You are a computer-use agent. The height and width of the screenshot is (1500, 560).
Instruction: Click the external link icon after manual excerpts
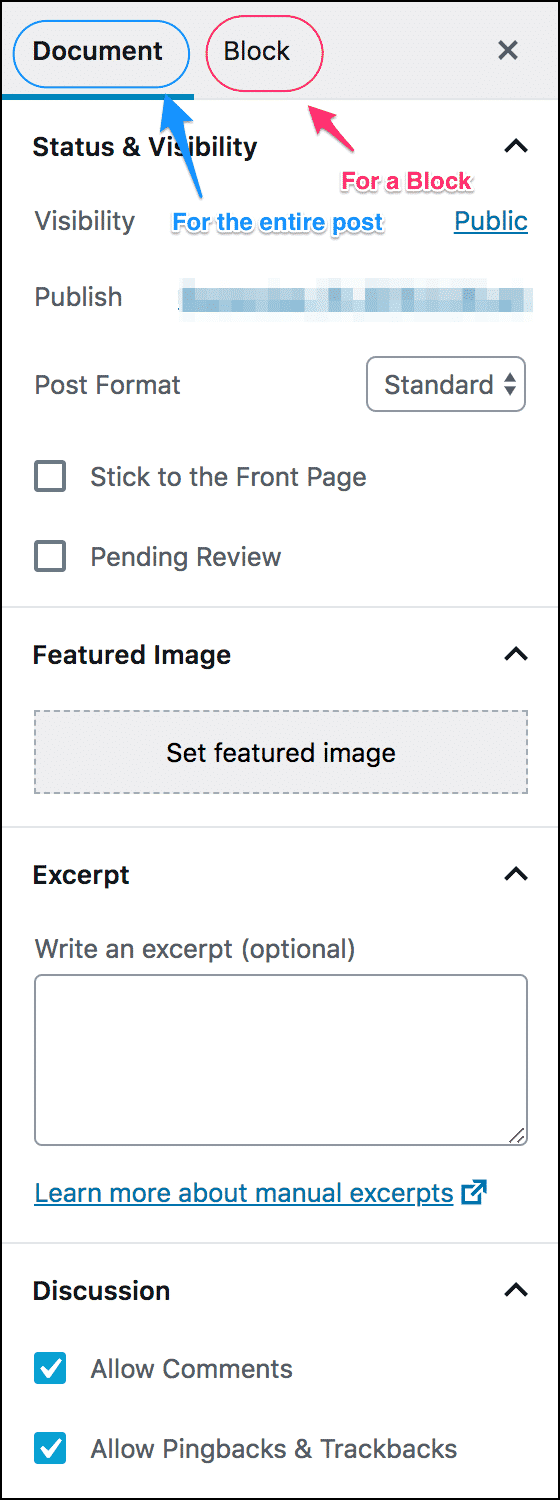click(474, 1192)
